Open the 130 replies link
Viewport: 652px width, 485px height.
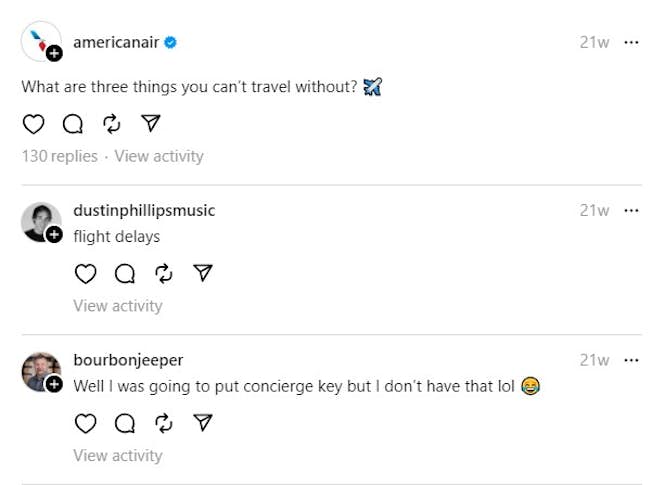point(60,156)
